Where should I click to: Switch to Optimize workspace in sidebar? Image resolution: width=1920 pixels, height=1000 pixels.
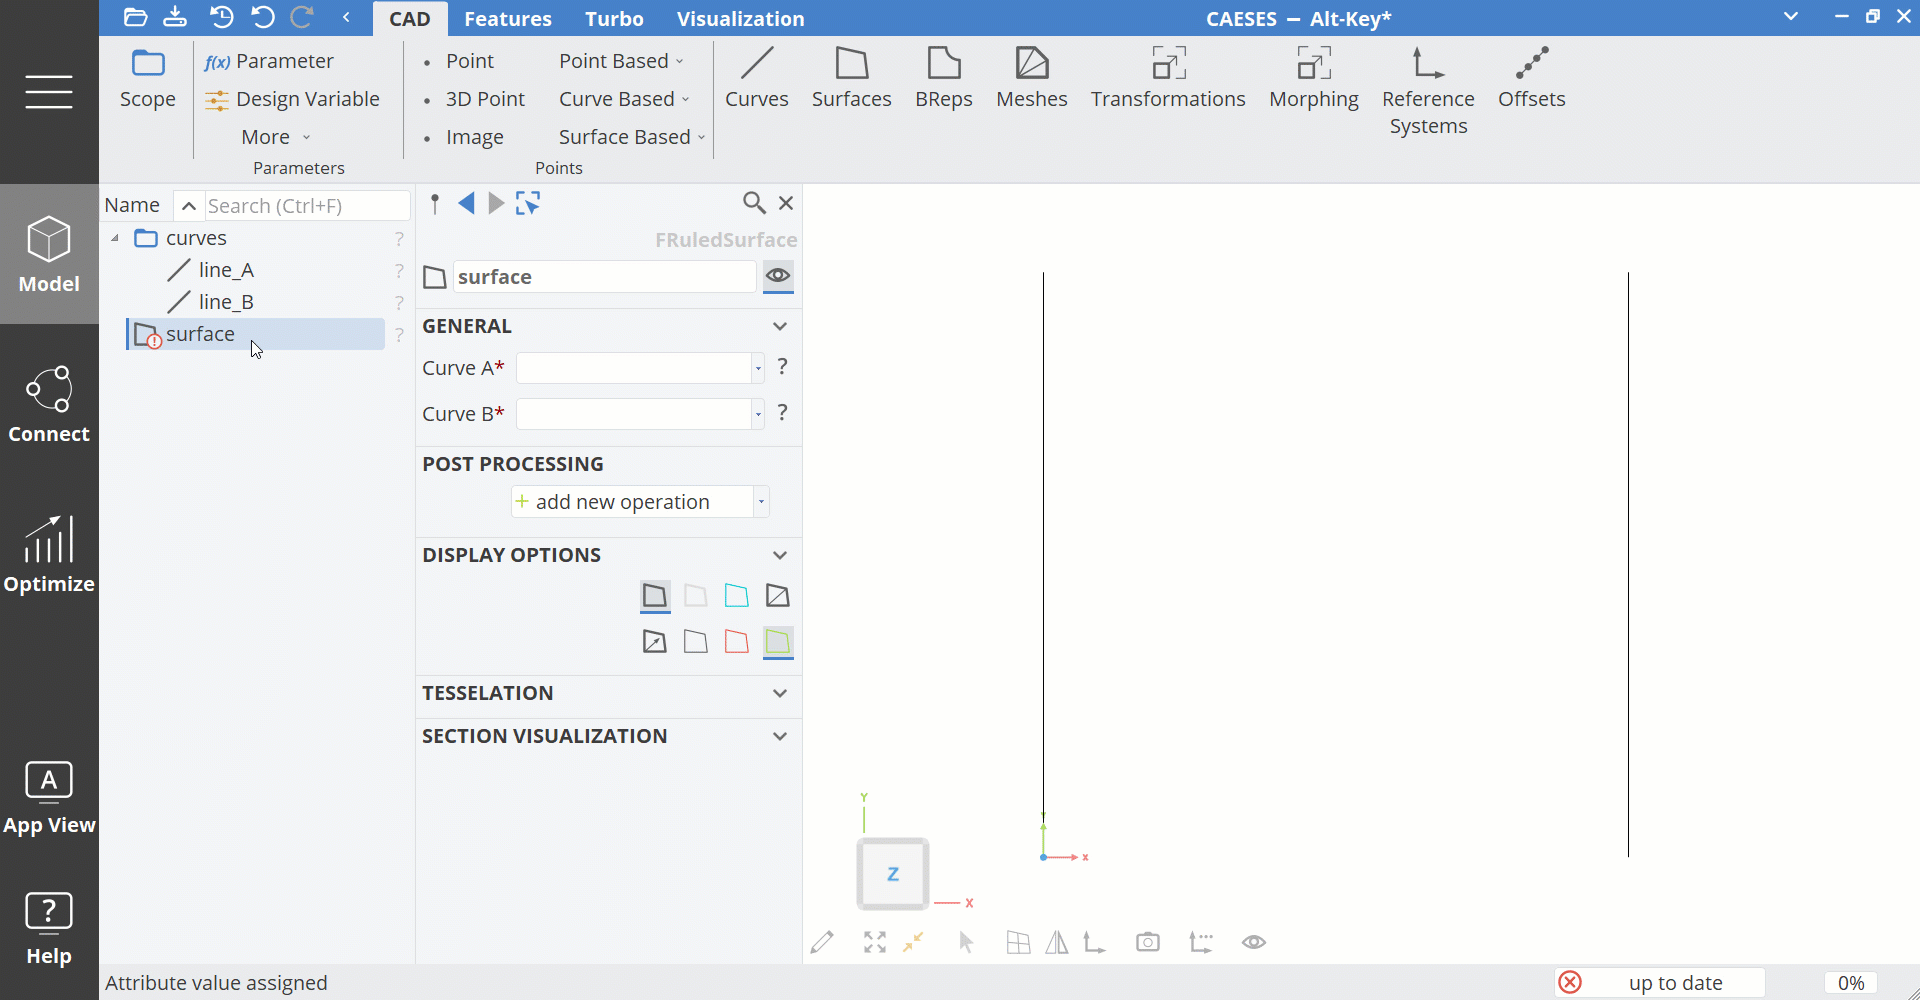click(49, 555)
